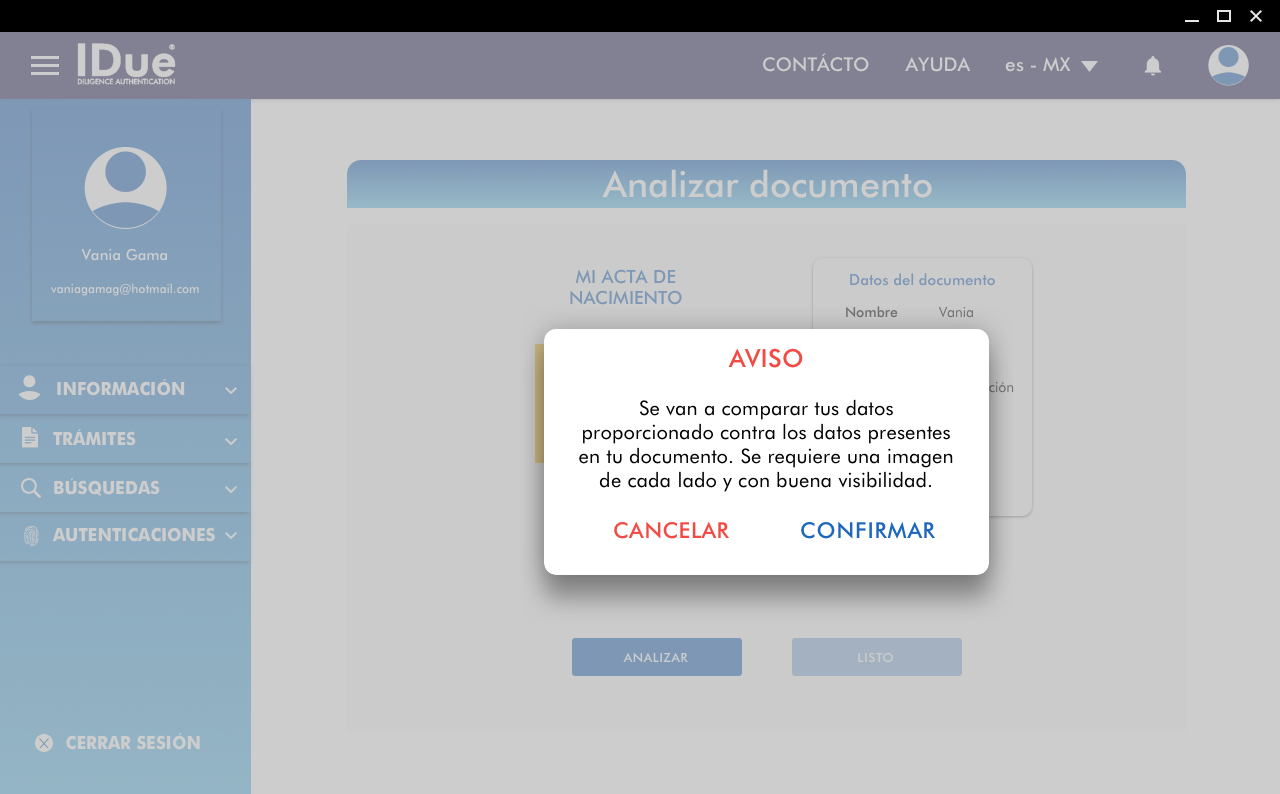Click the Analizar button
1280x794 pixels.
[x=656, y=657]
